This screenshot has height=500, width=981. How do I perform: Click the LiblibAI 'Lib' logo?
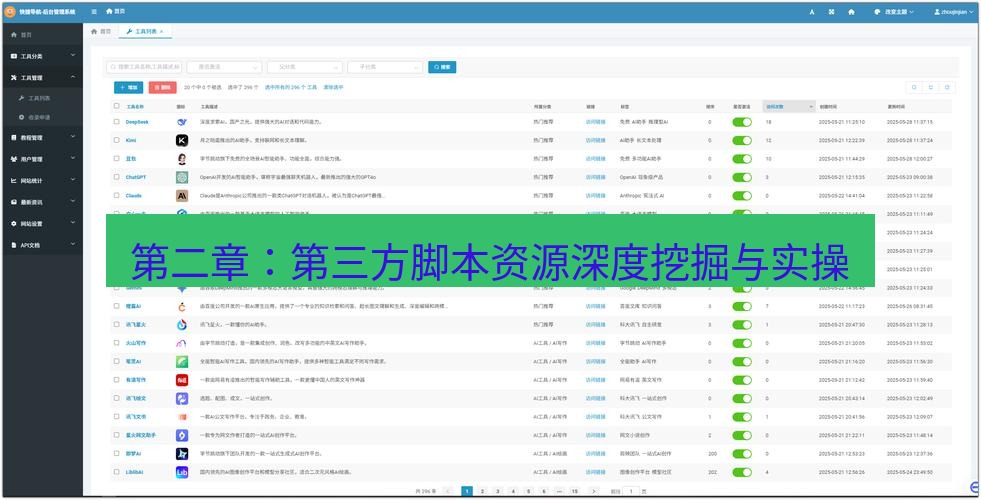click(x=181, y=472)
